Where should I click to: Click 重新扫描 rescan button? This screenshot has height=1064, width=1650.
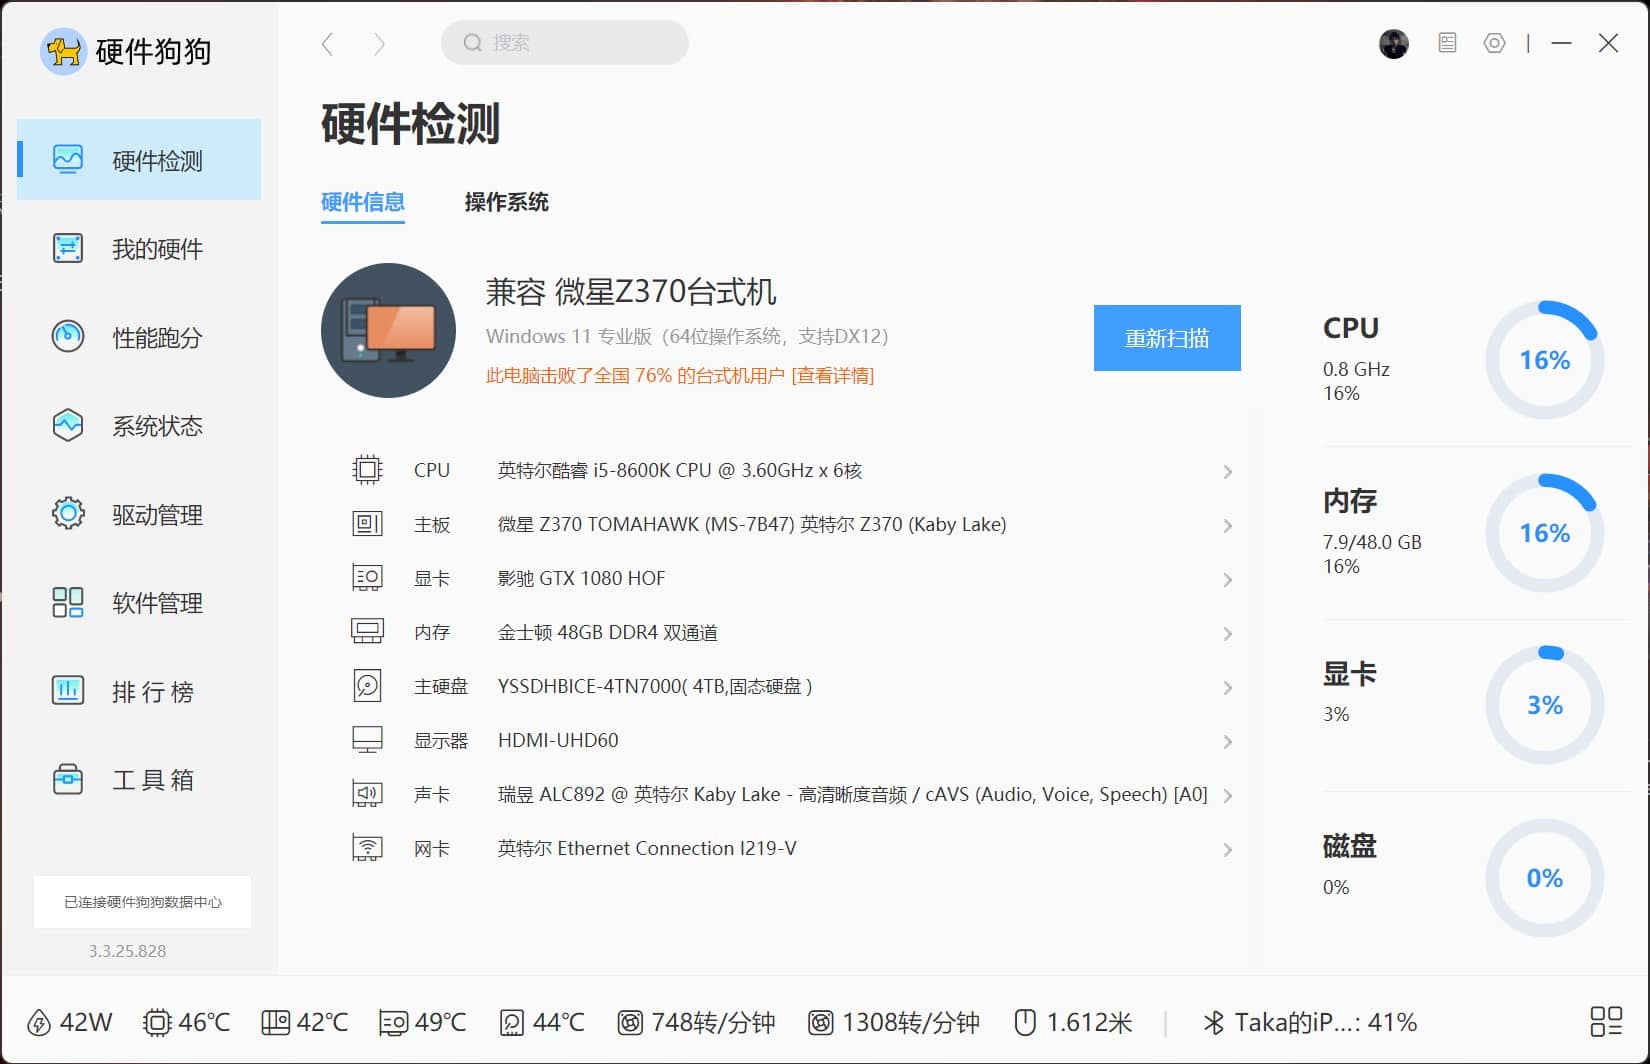tap(1167, 338)
